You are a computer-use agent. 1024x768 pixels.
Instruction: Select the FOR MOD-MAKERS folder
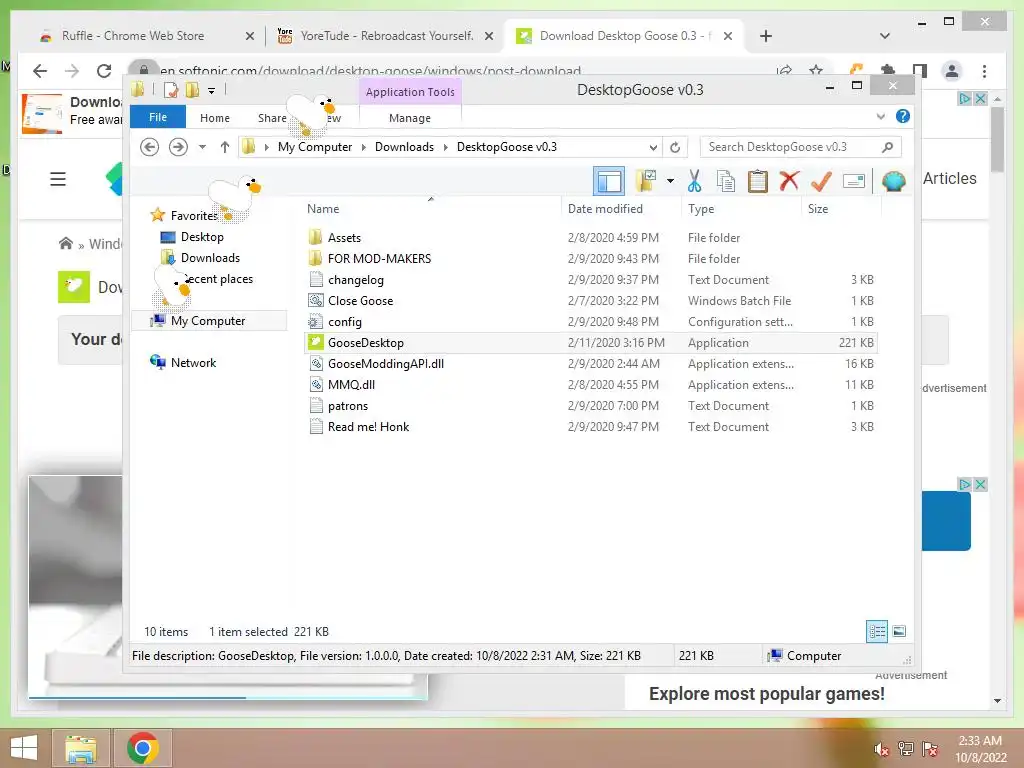click(x=379, y=259)
